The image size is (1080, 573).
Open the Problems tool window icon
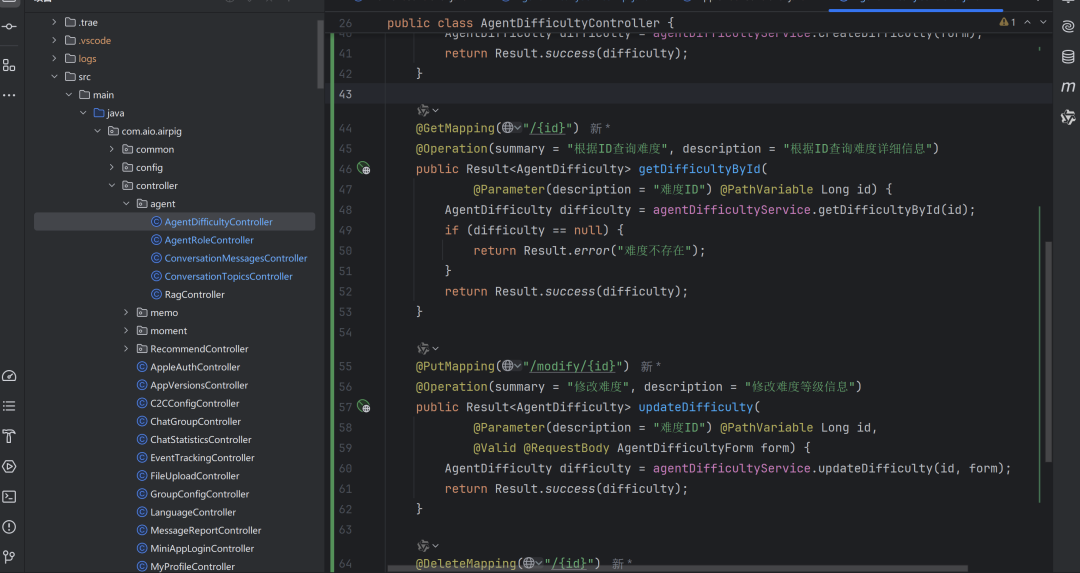9,526
